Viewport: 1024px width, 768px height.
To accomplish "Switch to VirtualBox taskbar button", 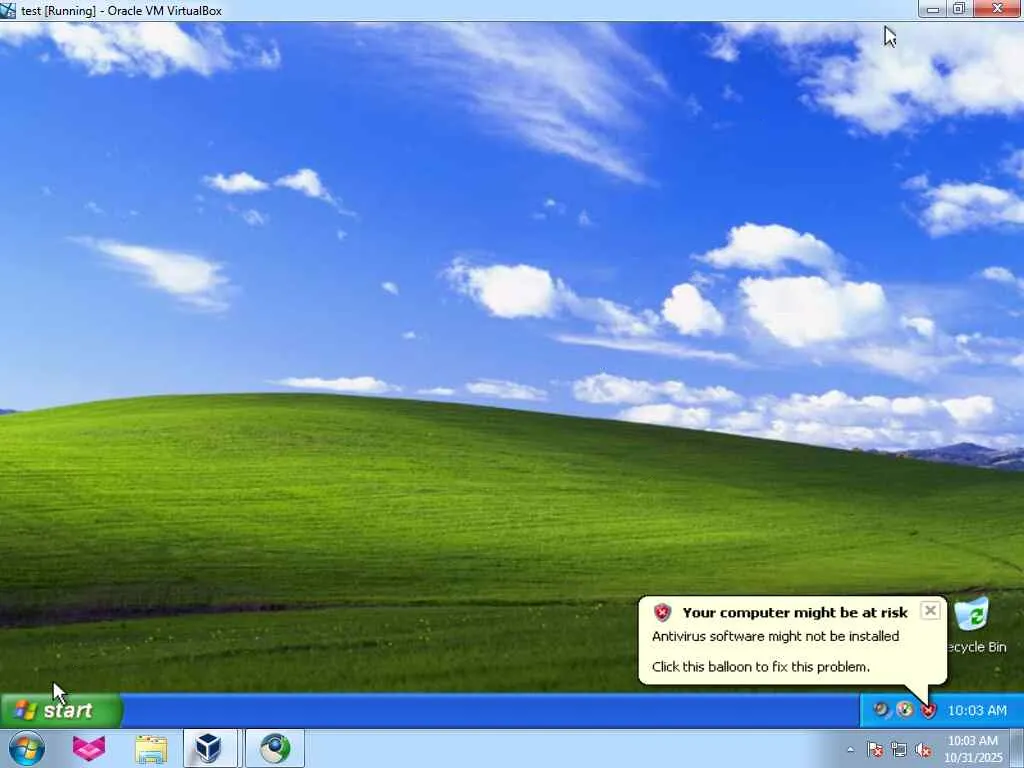I will 210,748.
